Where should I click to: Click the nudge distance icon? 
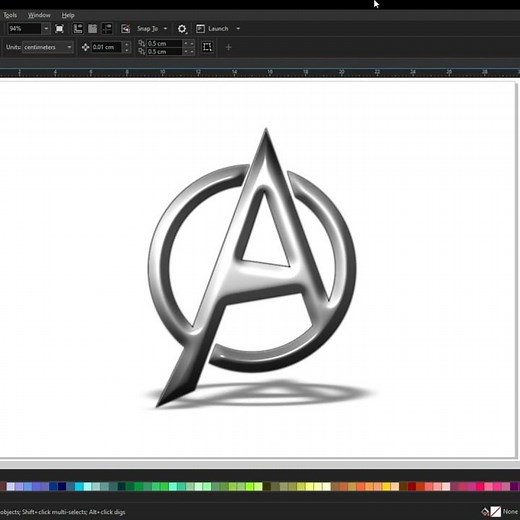coord(85,47)
